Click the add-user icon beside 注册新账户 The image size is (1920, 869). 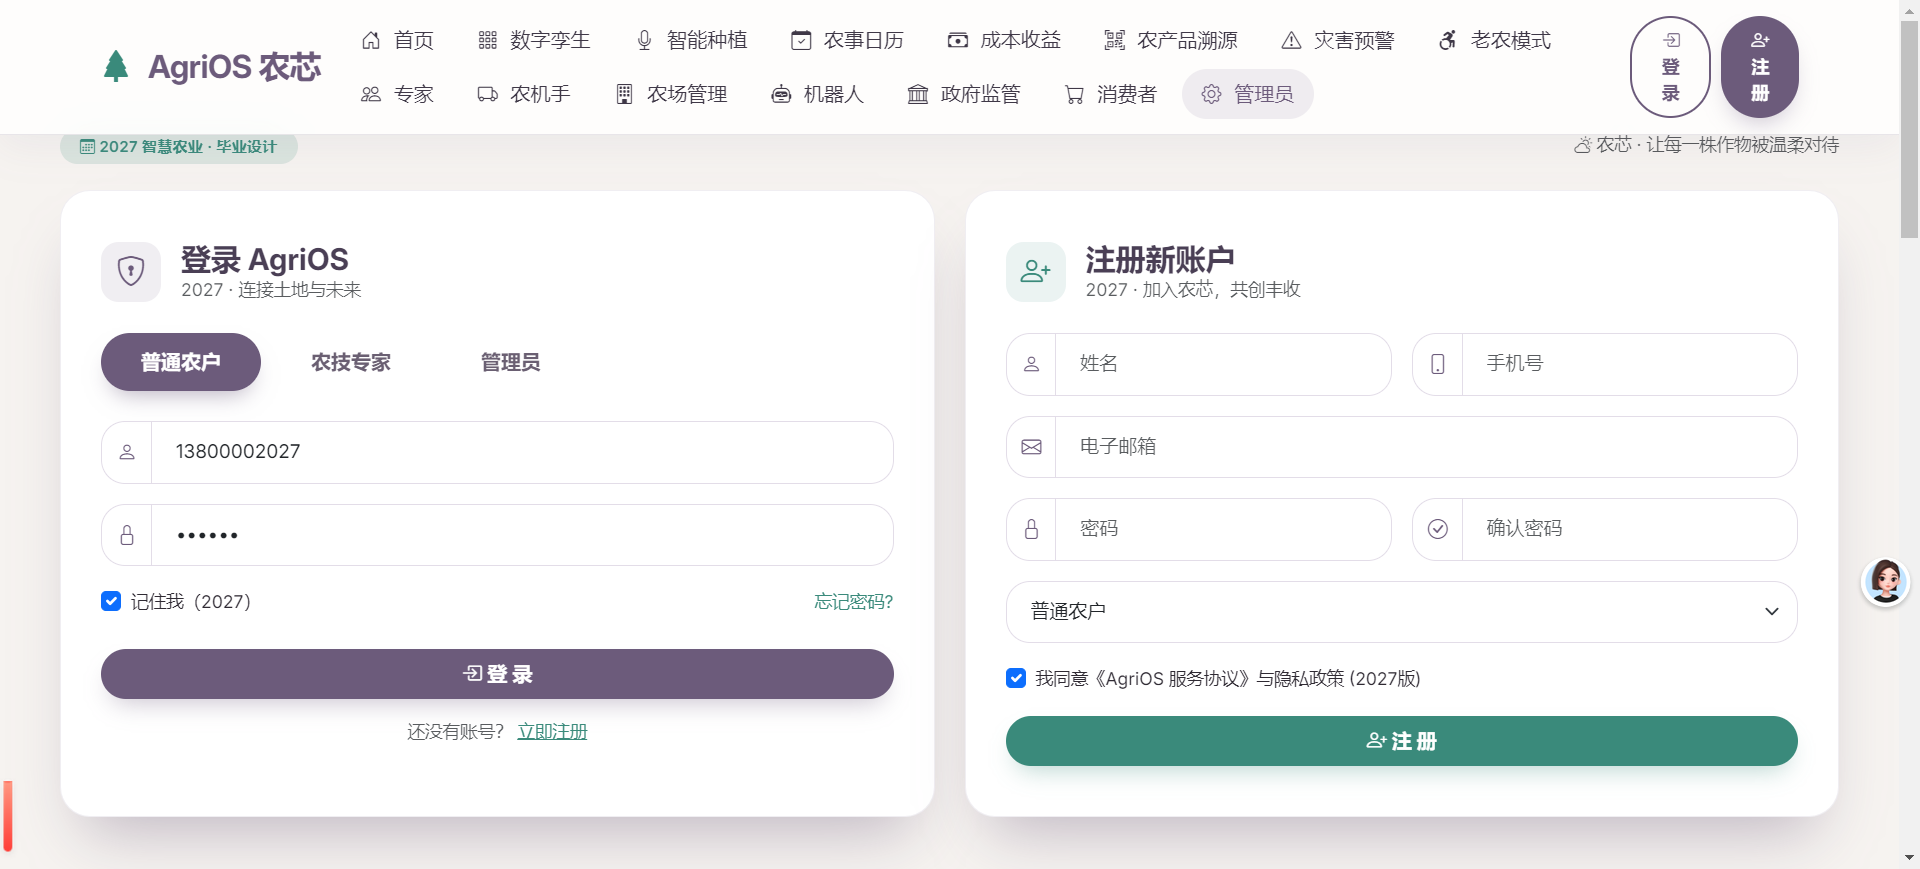pyautogui.click(x=1036, y=272)
